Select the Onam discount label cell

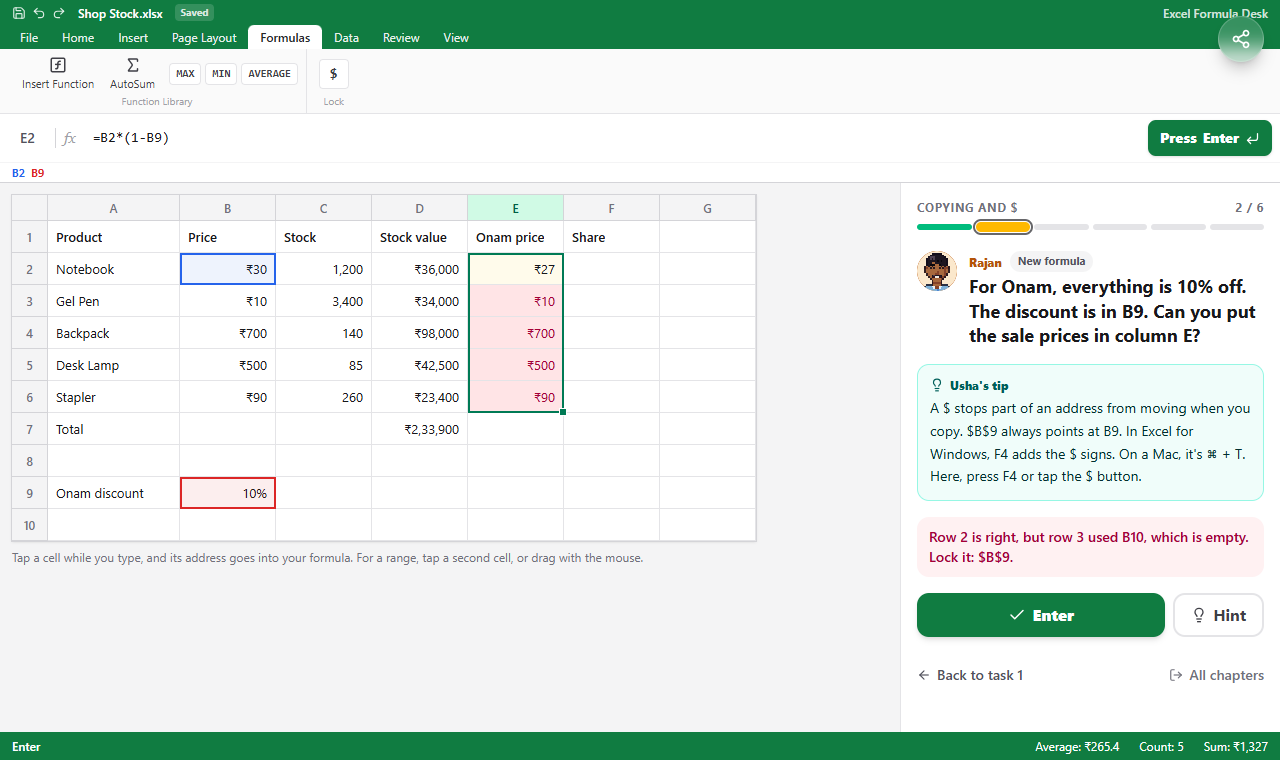point(114,493)
